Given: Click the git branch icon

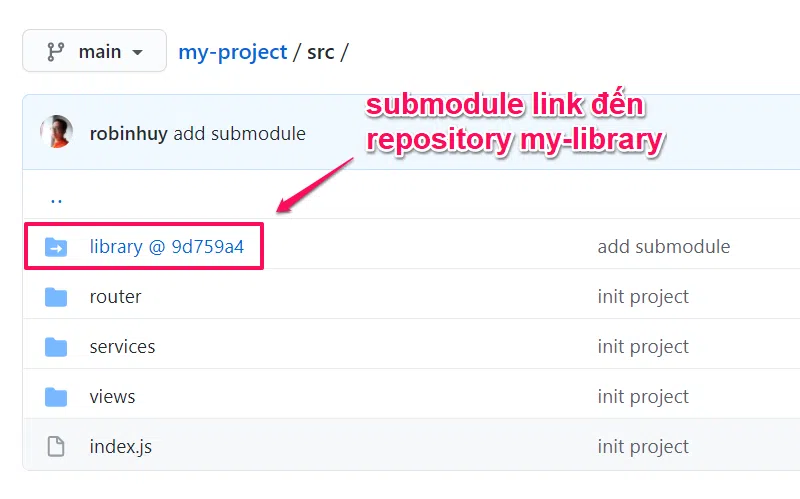Looking at the screenshot, I should [56, 51].
